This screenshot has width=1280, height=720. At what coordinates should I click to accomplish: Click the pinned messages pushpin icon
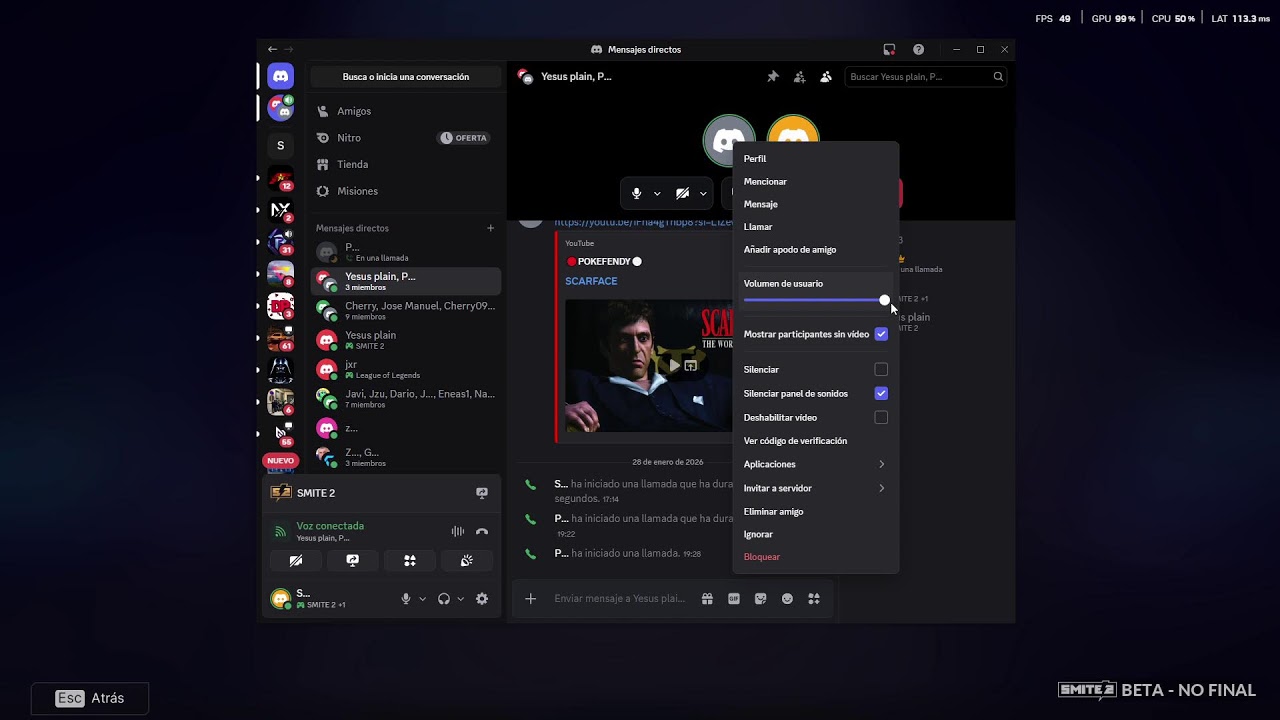pos(773,77)
